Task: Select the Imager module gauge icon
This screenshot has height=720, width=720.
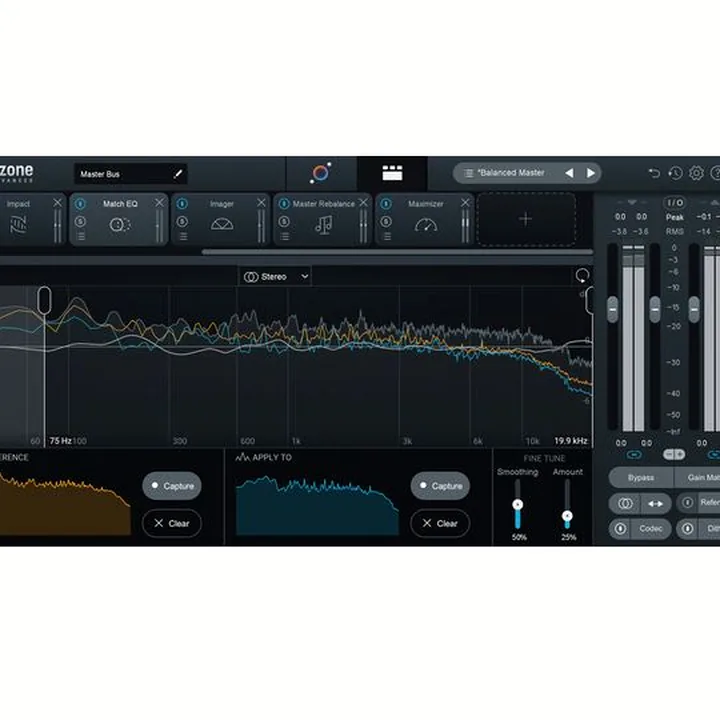Action: click(x=222, y=225)
